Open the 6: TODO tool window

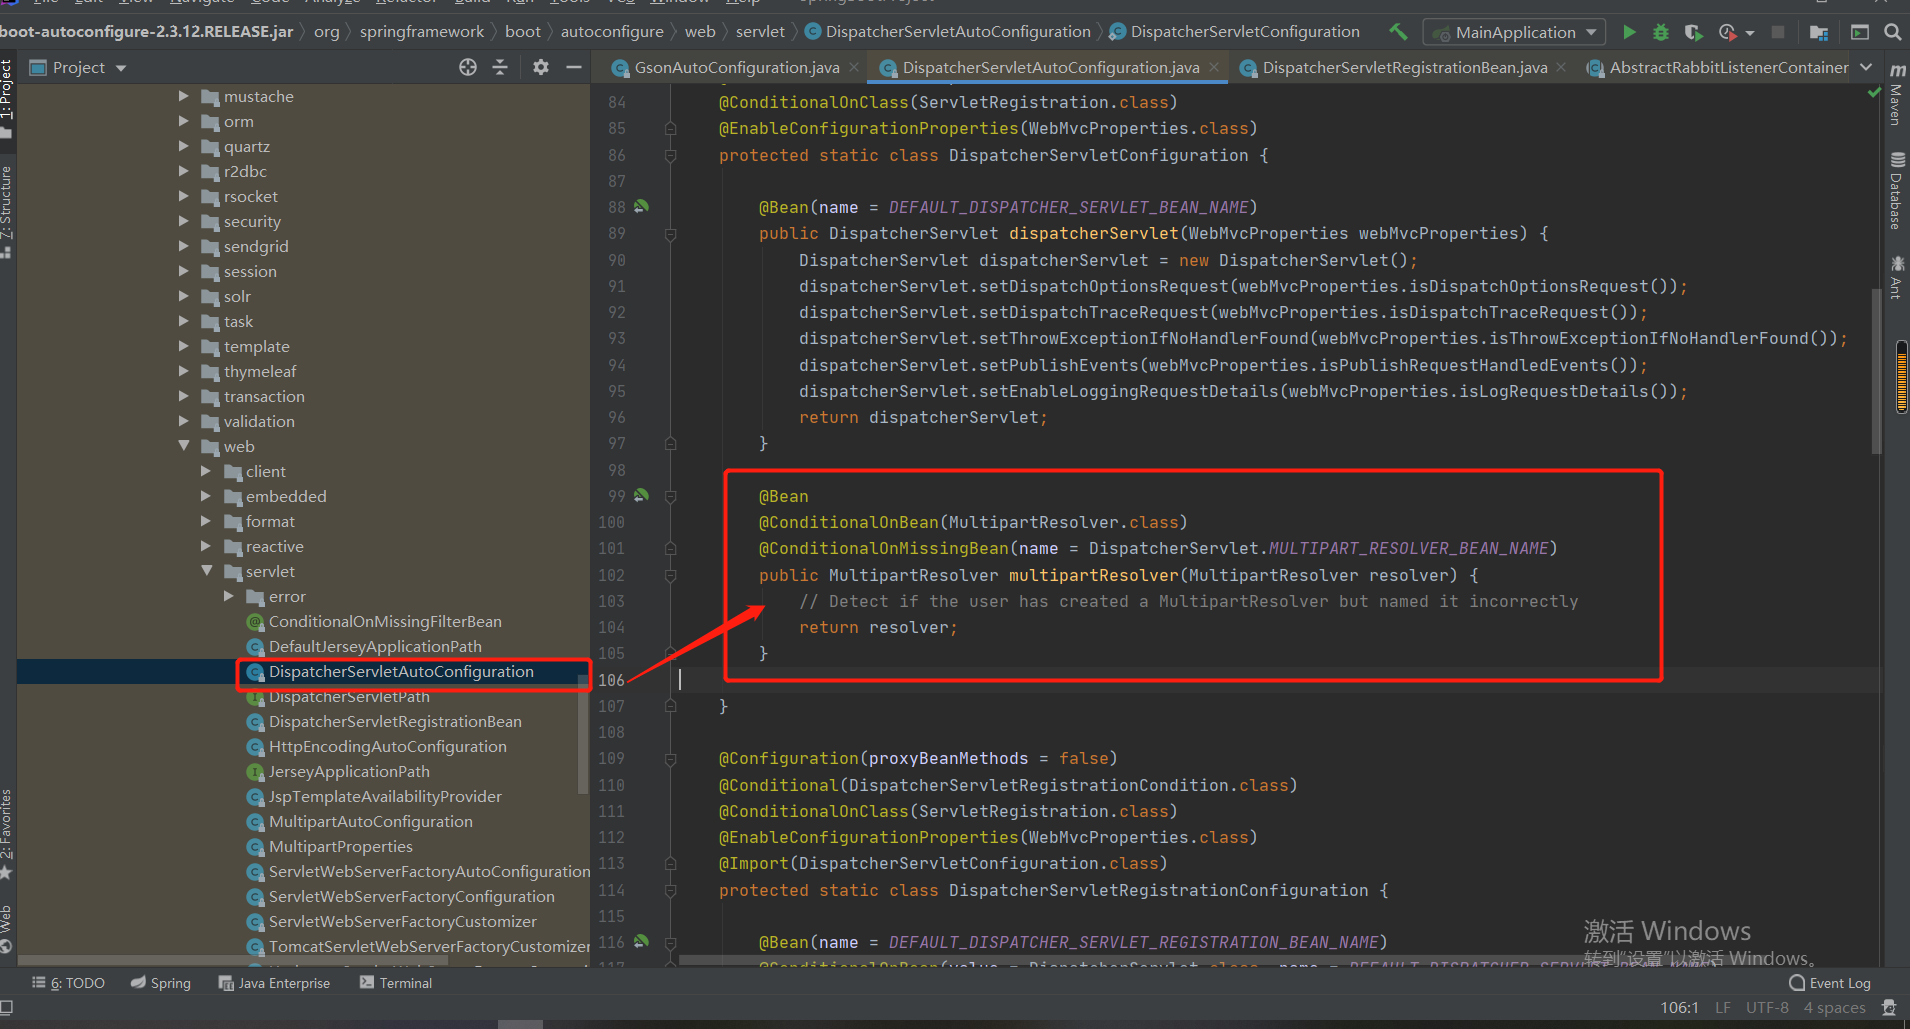pyautogui.click(x=68, y=983)
